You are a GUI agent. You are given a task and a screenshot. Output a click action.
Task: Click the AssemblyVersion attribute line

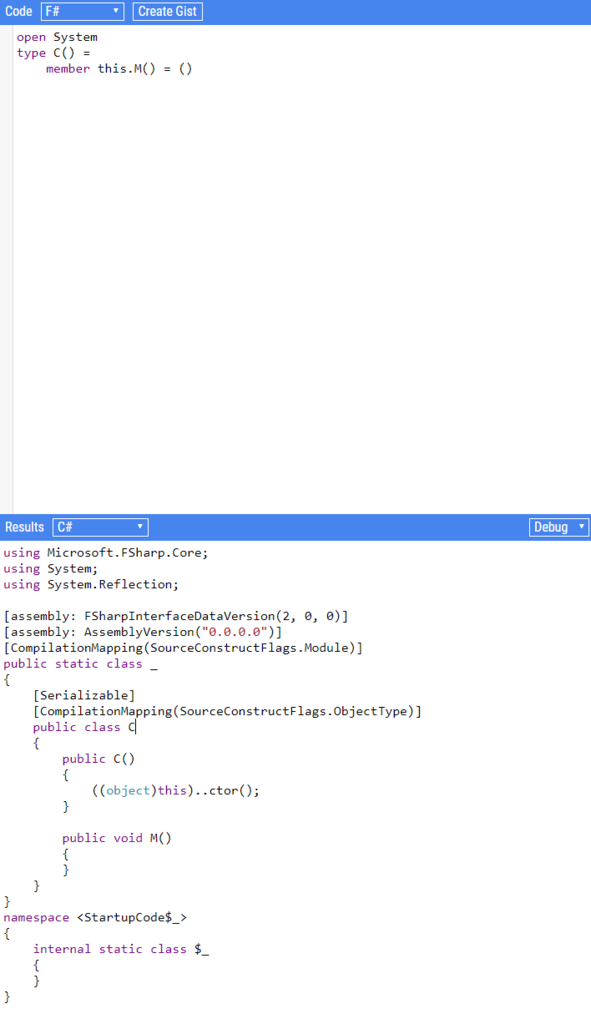pos(142,632)
